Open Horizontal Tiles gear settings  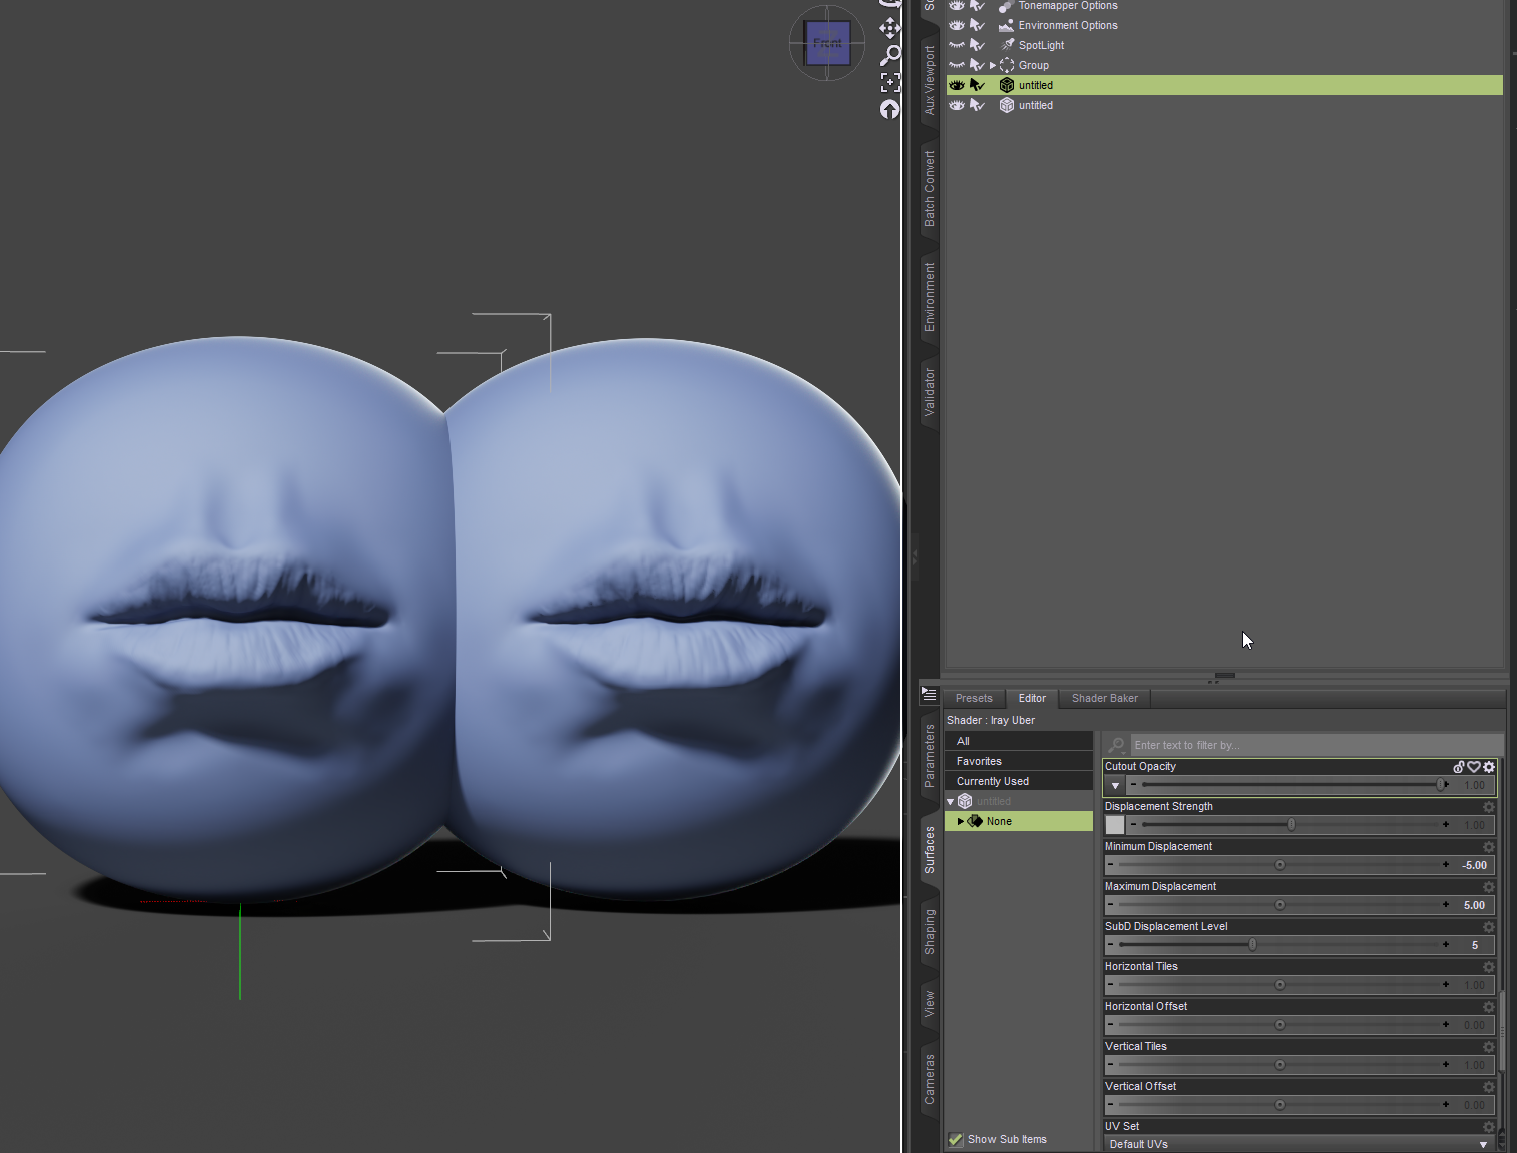[1489, 967]
